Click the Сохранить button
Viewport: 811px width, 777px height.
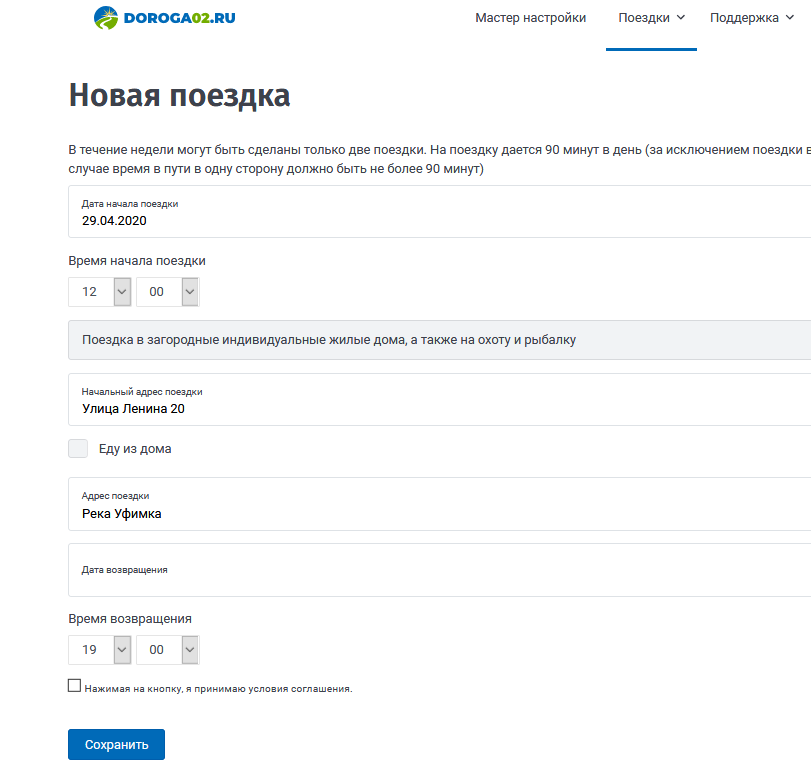point(116,744)
